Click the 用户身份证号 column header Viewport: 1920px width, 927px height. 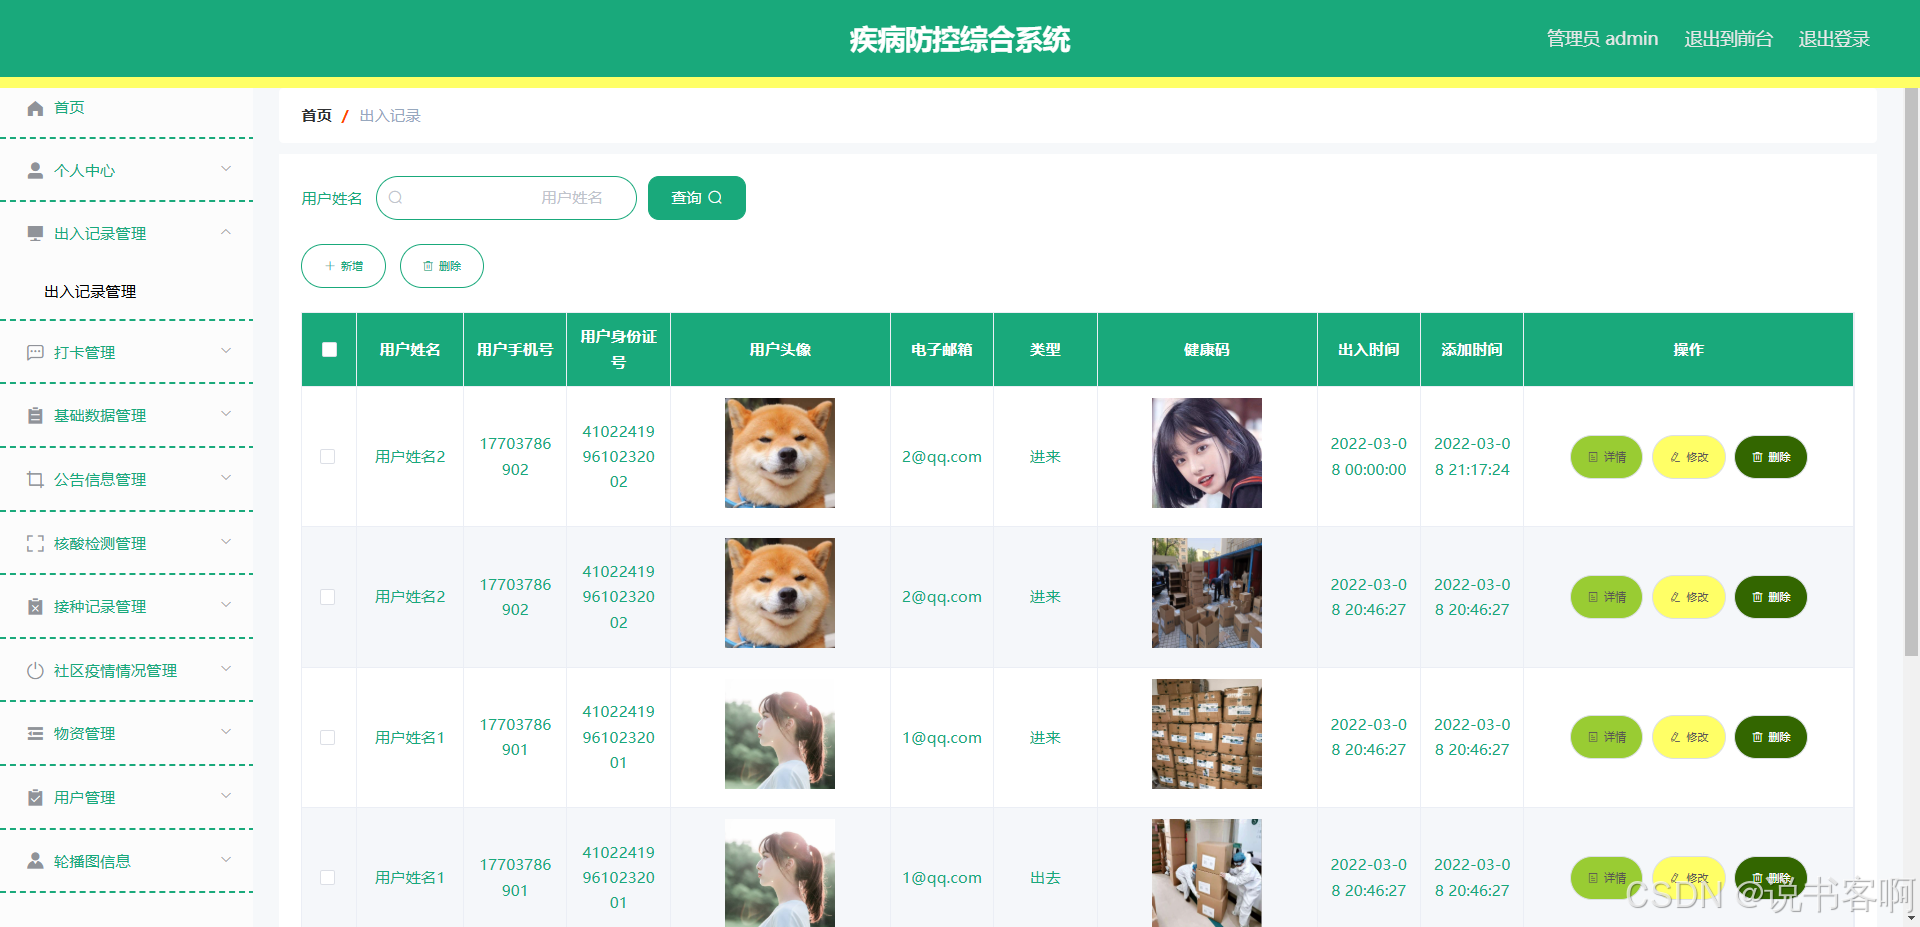tap(618, 349)
